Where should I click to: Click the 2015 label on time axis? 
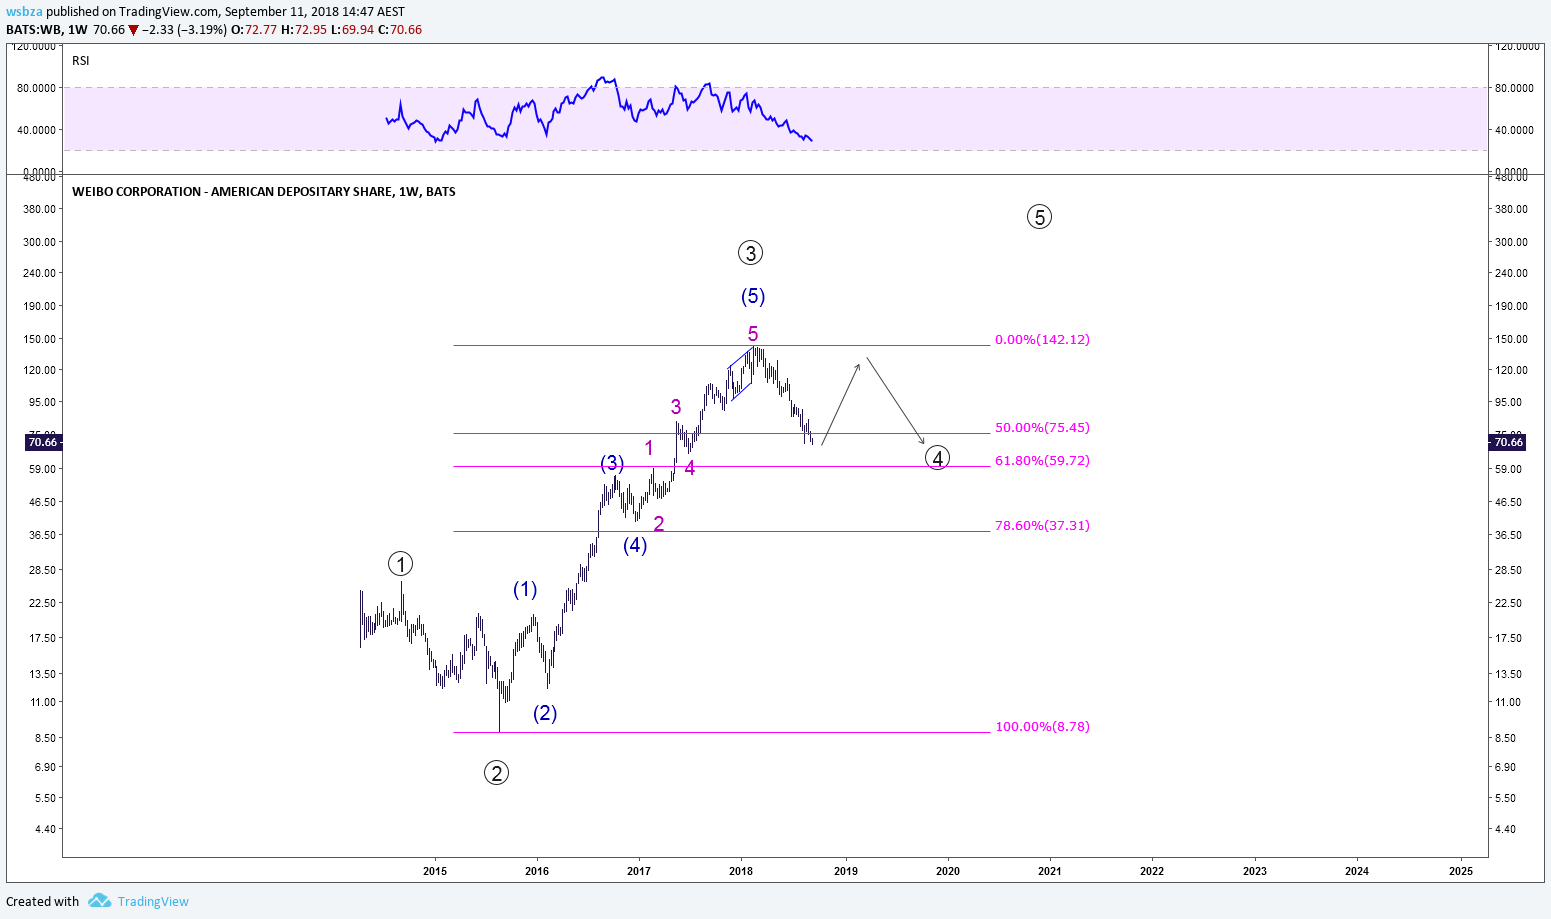[x=435, y=871]
